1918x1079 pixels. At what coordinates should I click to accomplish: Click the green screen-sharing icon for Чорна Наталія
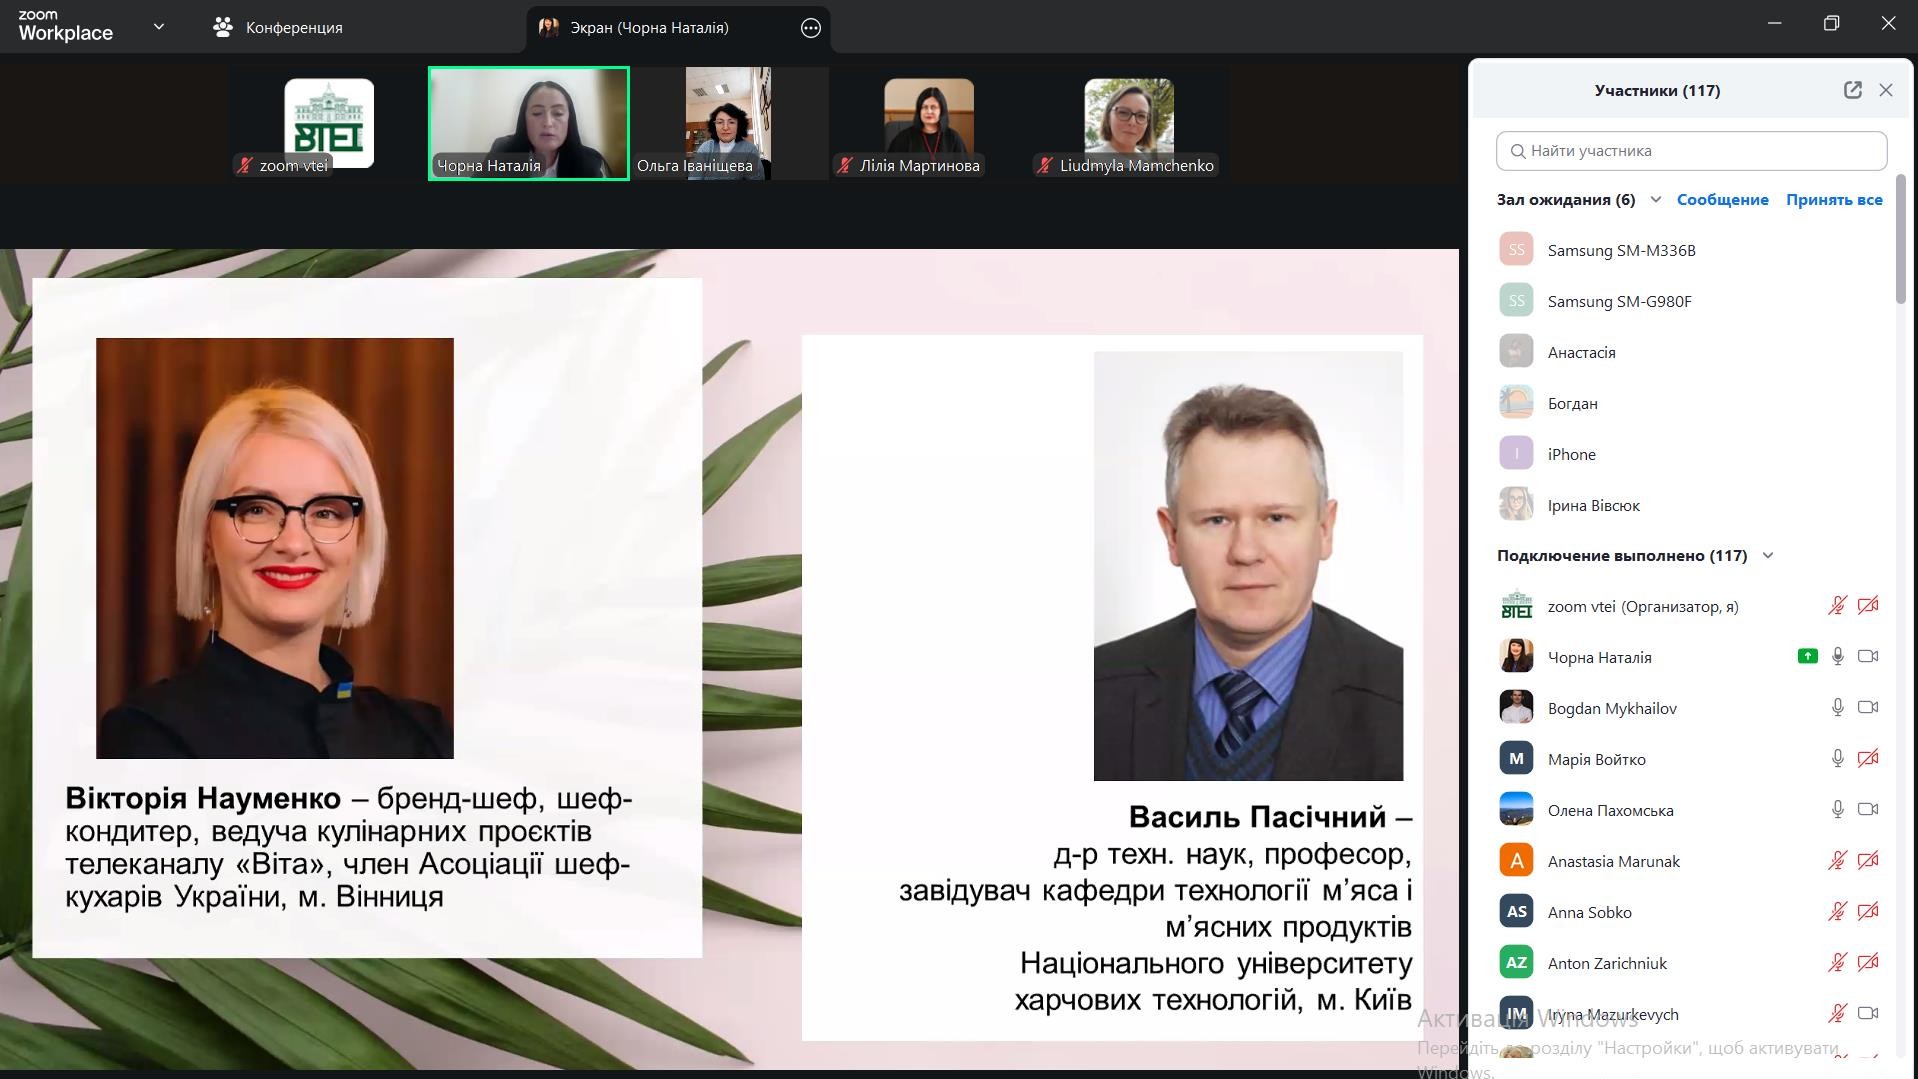point(1806,657)
